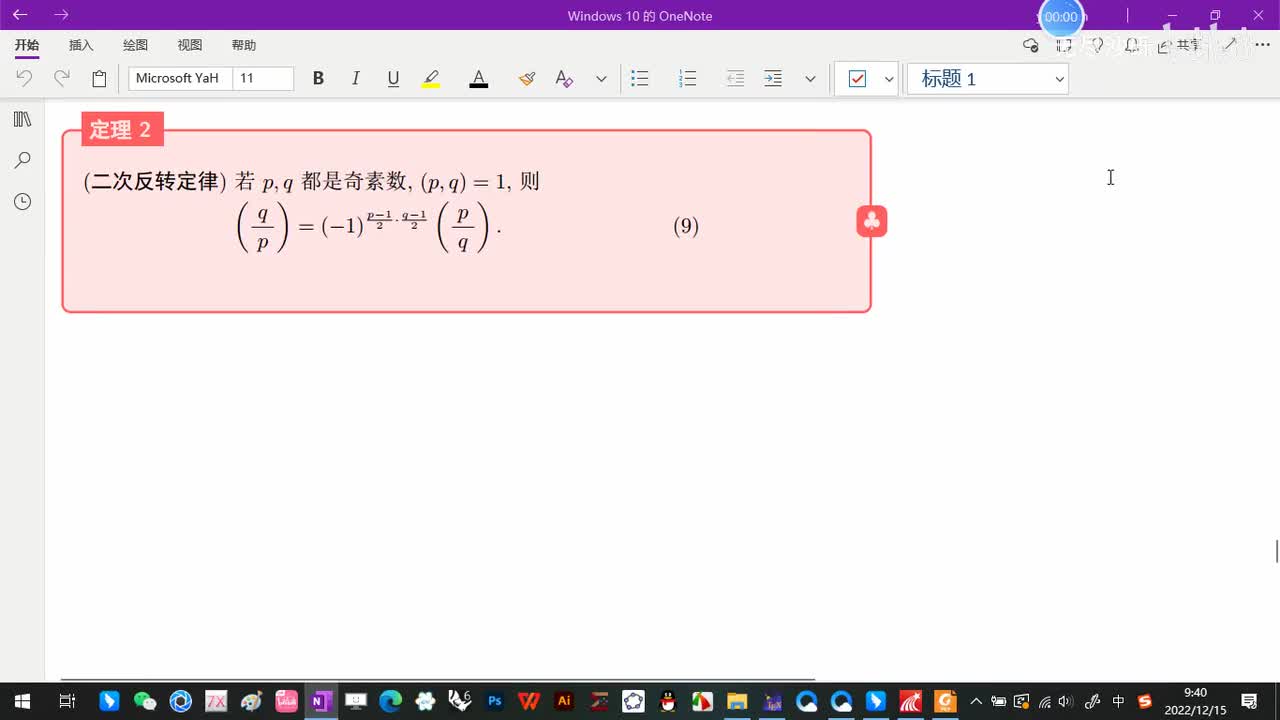Open Microsoft Edge from taskbar

coord(390,701)
